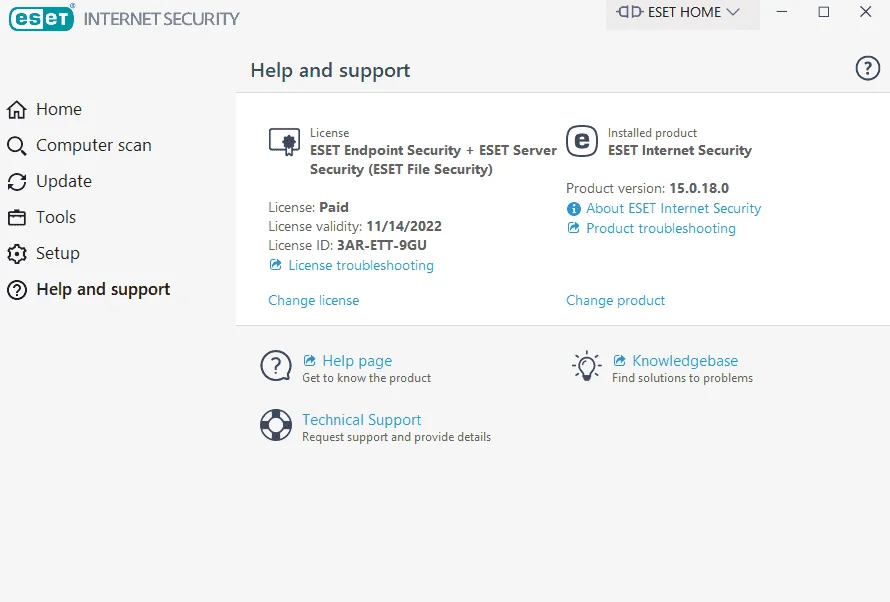Click the Technical Support lifebuoy icon
This screenshot has height=602, width=890.
click(276, 425)
